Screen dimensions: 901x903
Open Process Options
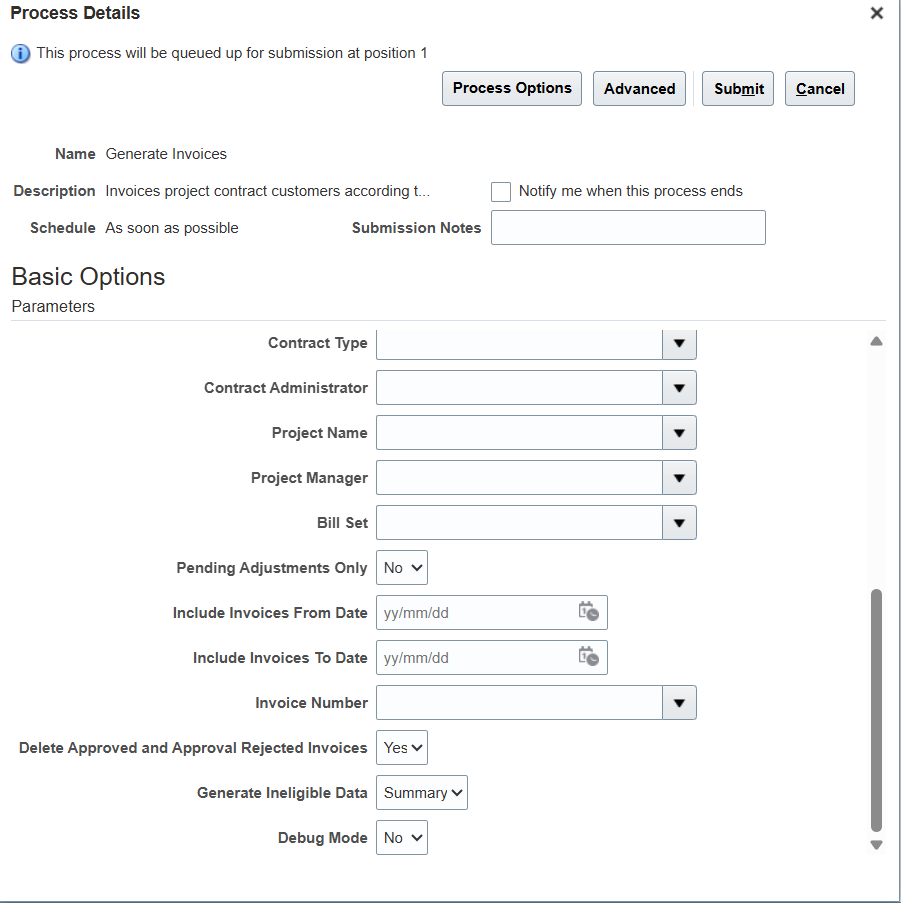click(512, 88)
